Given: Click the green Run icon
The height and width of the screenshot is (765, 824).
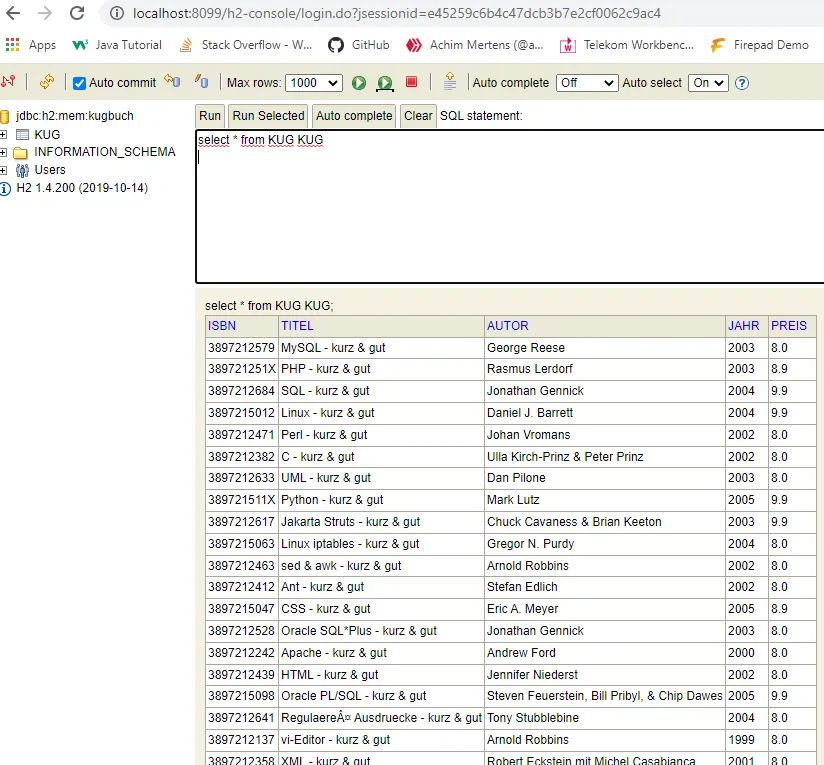Looking at the screenshot, I should click(x=359, y=83).
